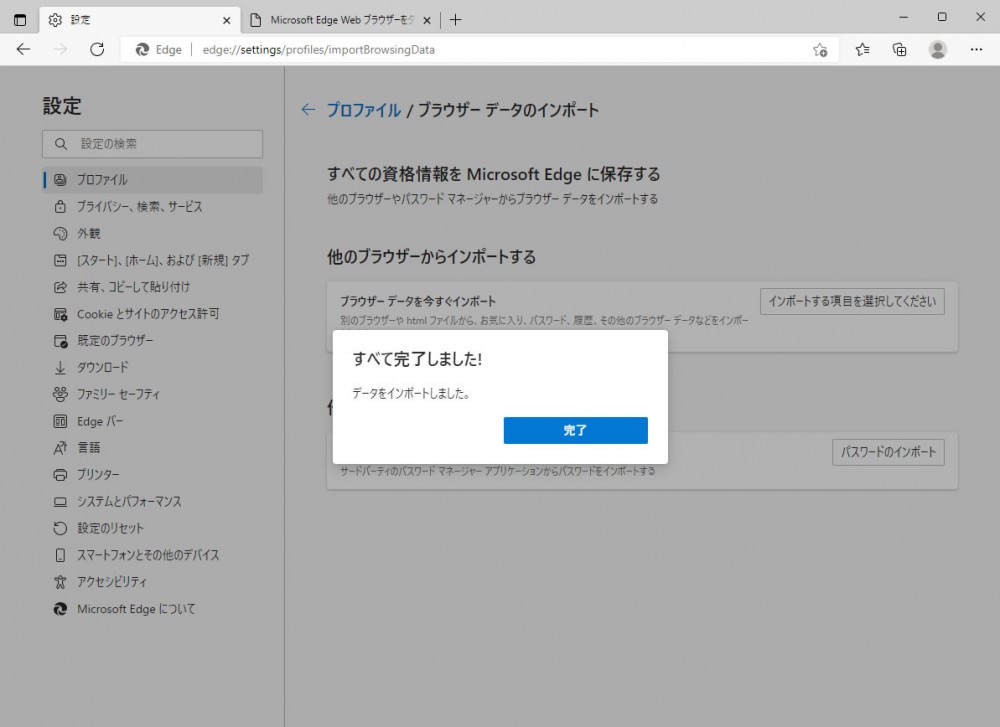
Task: Click the language icon next to 言語
Action: tap(60, 448)
